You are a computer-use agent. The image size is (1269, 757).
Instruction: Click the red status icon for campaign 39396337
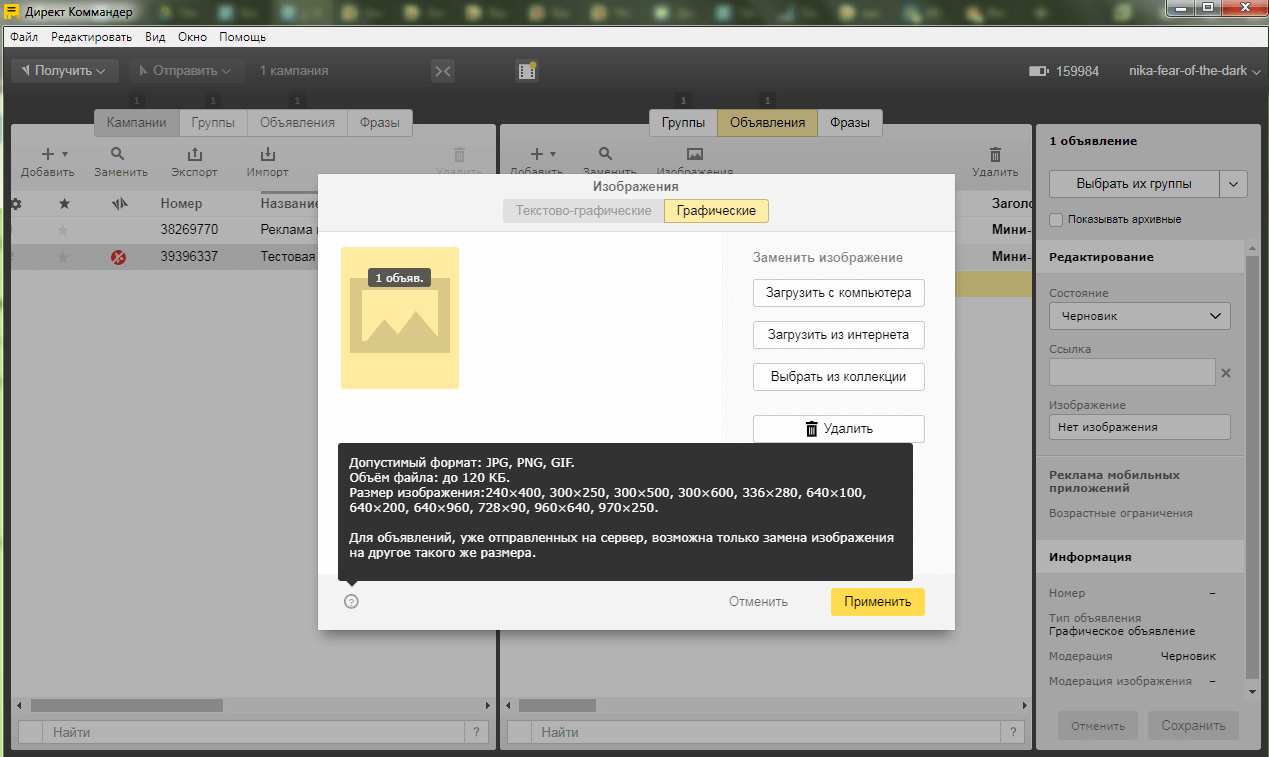coord(119,257)
